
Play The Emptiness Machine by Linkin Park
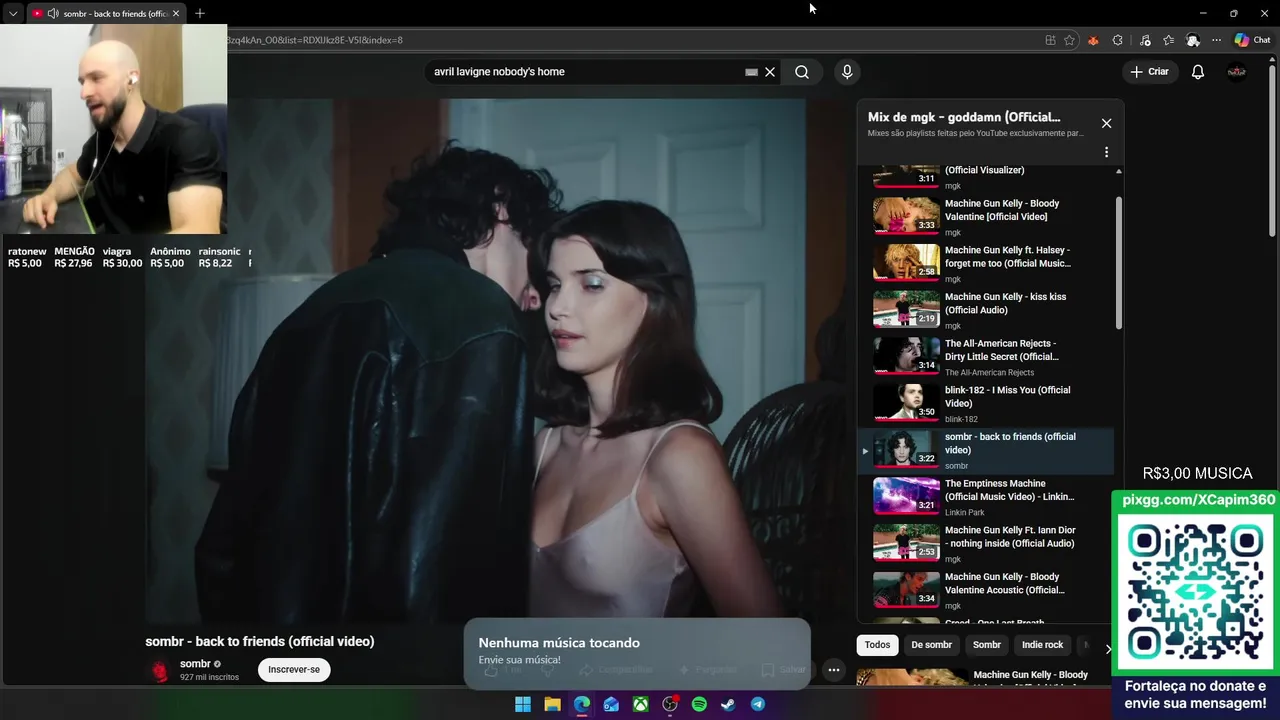[986, 497]
